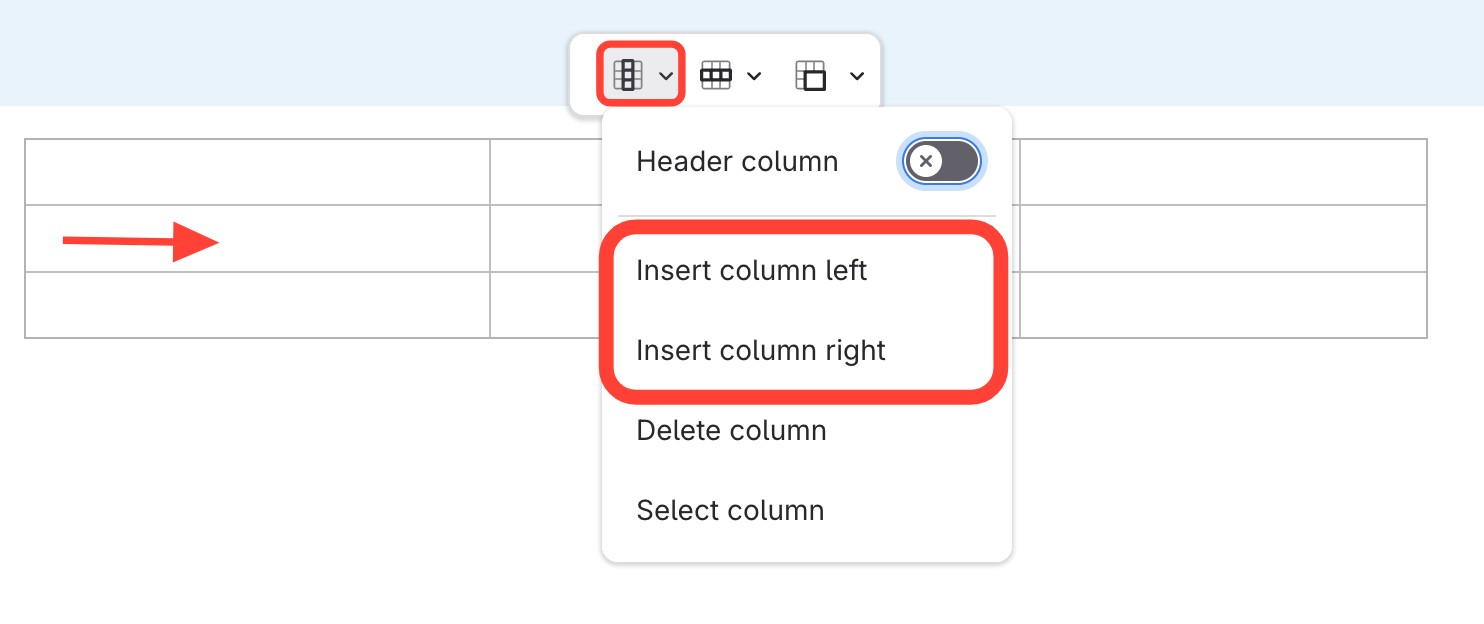Click the middle-right table cell

coord(1222,239)
